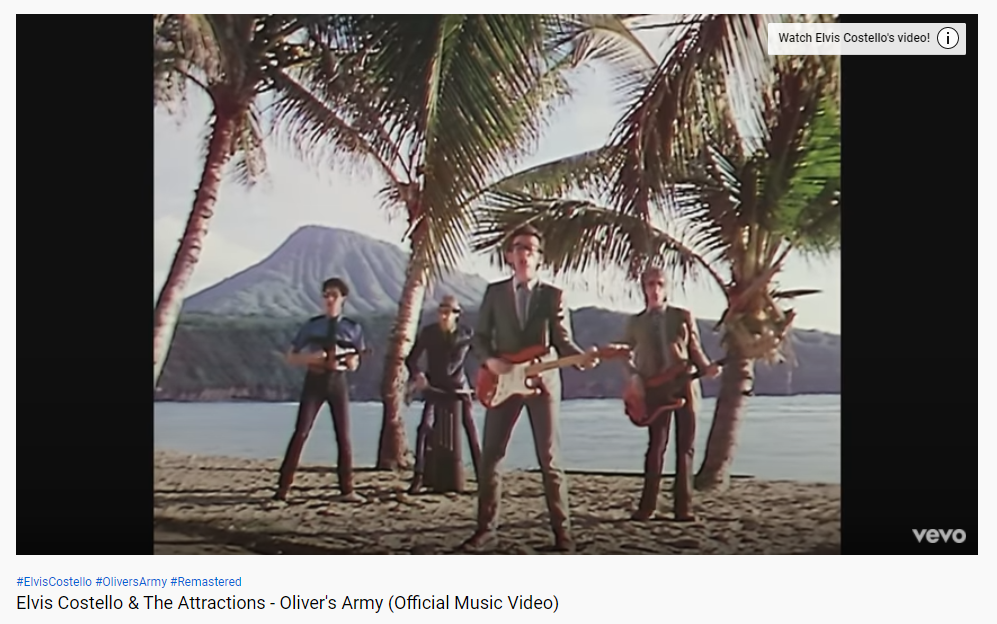The image size is (997, 624).
Task: Open the #ElvisCostello hashtag link
Action: pyautogui.click(x=54, y=581)
